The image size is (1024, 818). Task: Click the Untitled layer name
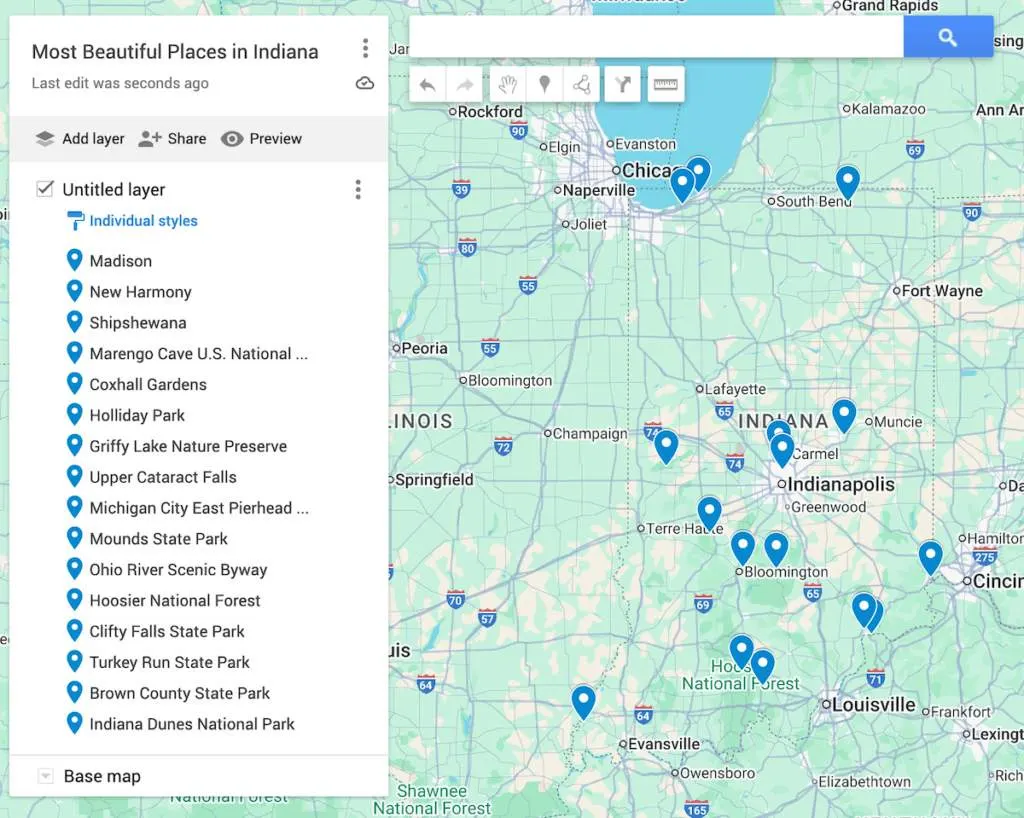114,189
